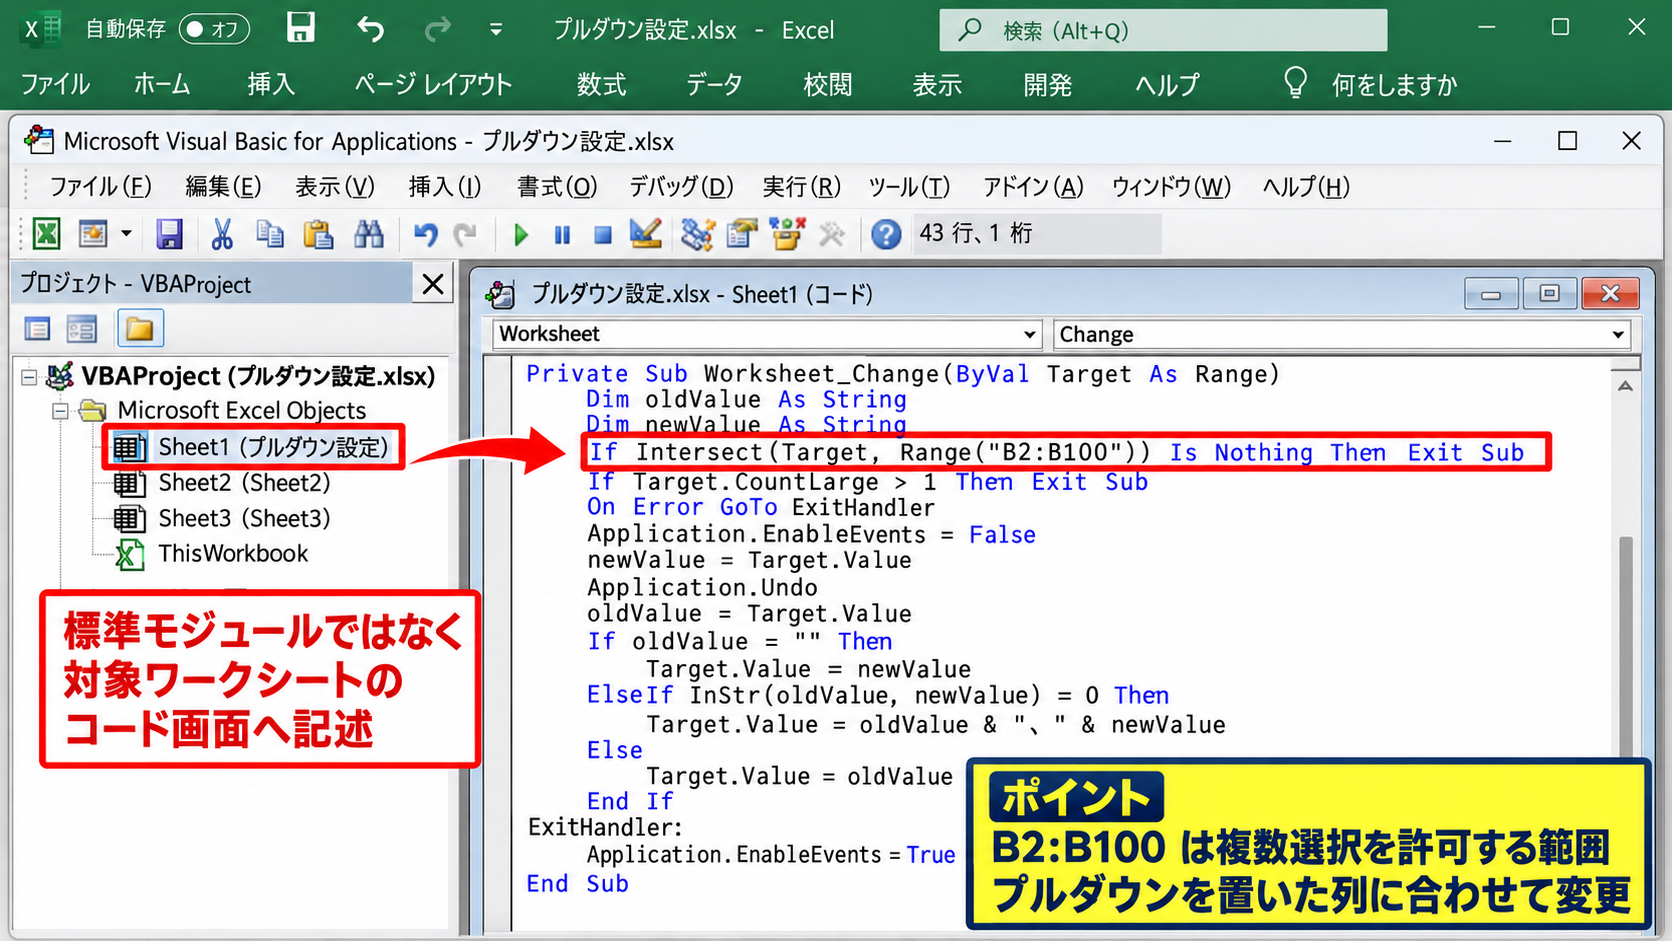
Task: Click the Cut scissors icon
Action: tap(221, 234)
